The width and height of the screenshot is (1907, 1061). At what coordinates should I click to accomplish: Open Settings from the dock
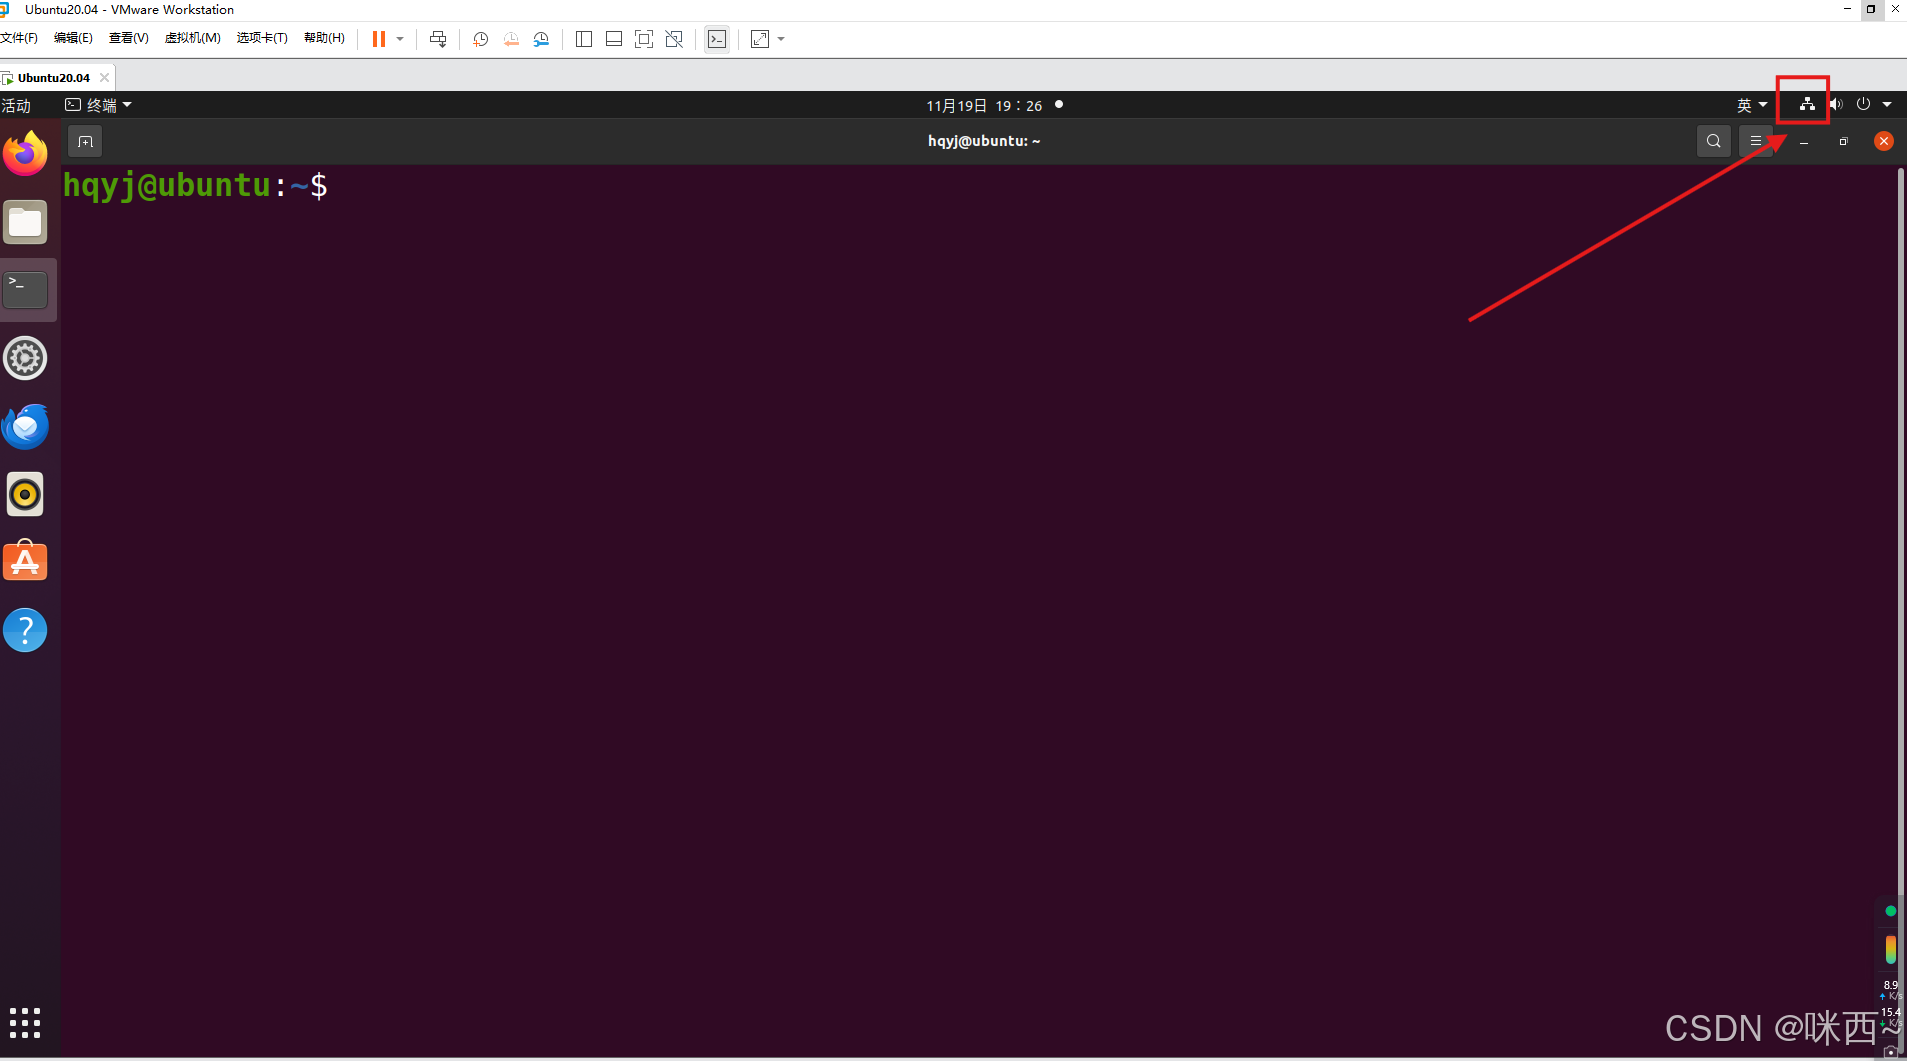pyautogui.click(x=26, y=358)
